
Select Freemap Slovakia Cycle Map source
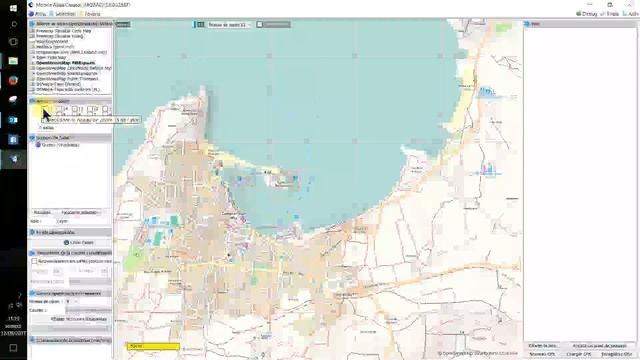(63, 31)
